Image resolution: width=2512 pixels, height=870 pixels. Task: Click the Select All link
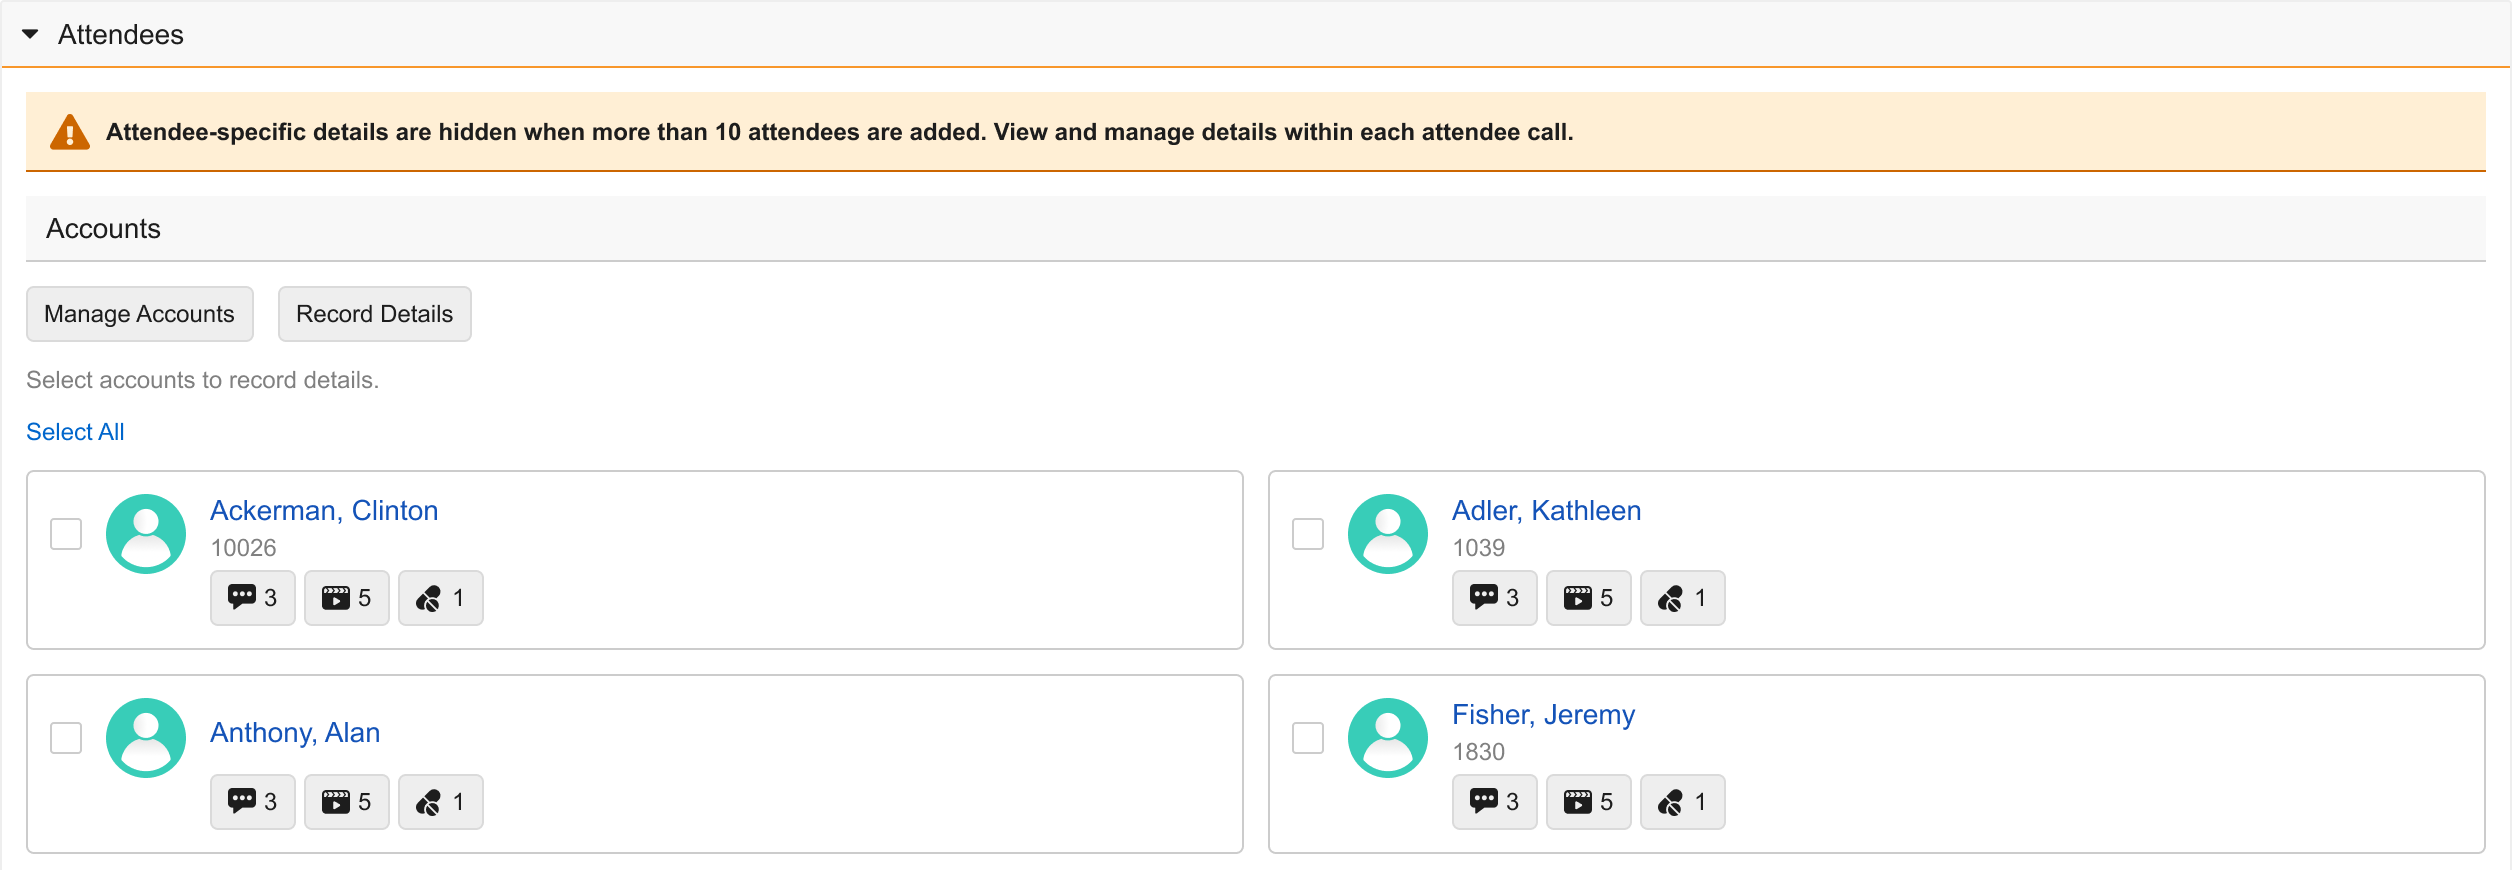tap(75, 432)
